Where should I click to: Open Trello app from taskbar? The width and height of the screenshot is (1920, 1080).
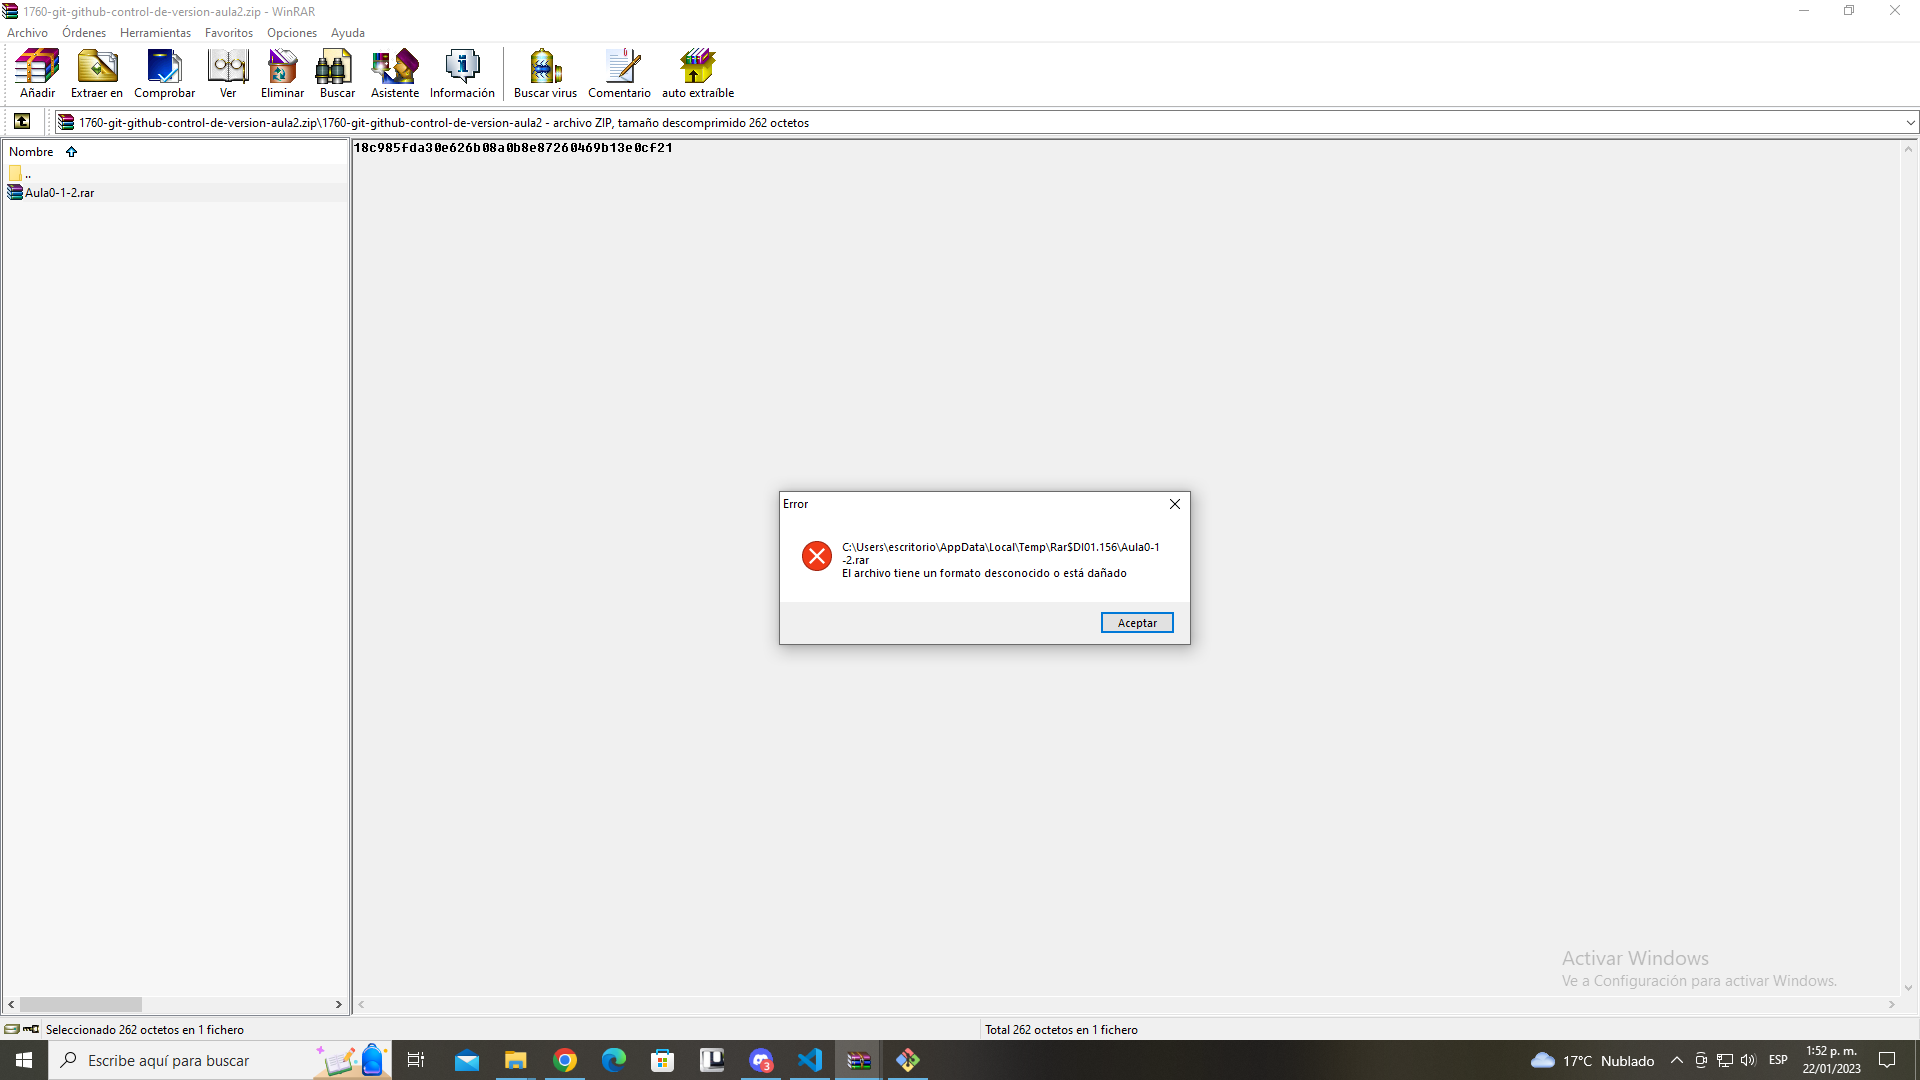click(712, 1060)
